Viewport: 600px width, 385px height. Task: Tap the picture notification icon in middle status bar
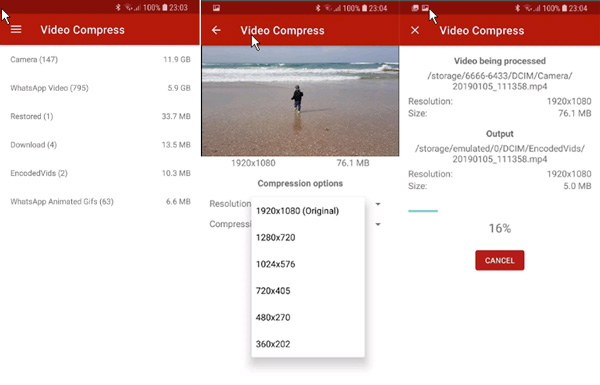coord(216,8)
